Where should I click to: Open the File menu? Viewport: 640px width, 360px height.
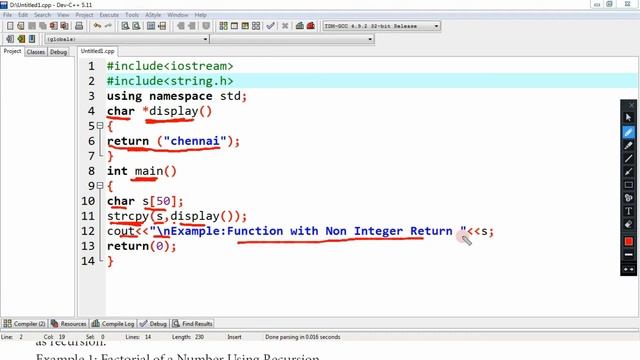7,15
